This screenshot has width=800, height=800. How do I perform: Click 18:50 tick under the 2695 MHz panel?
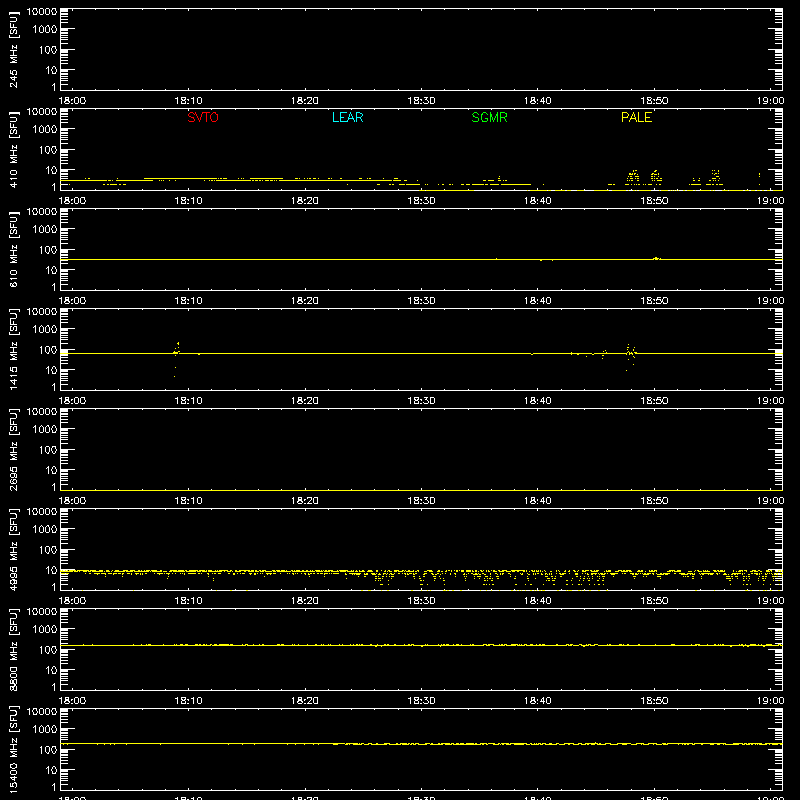point(654,501)
